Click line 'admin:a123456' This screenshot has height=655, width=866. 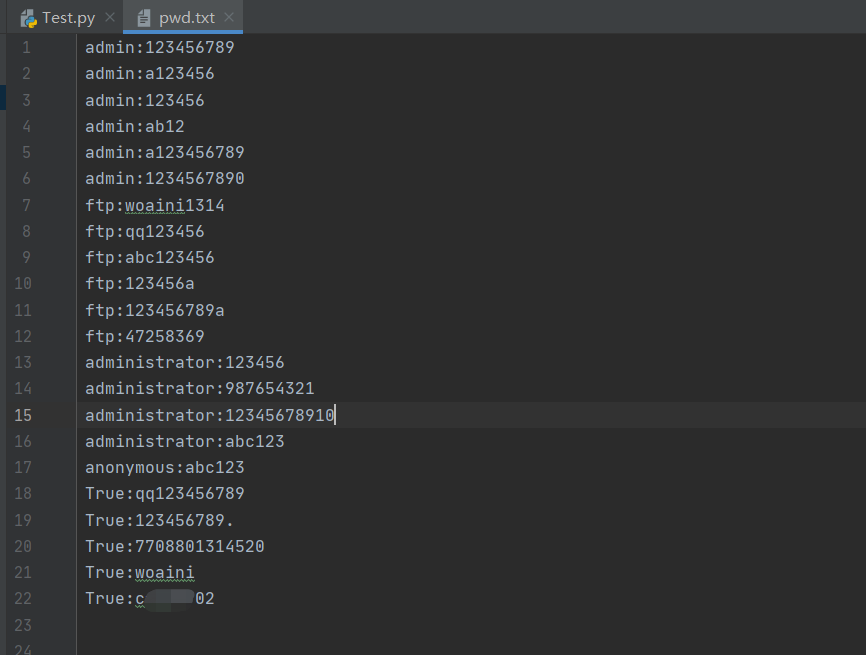click(x=150, y=73)
